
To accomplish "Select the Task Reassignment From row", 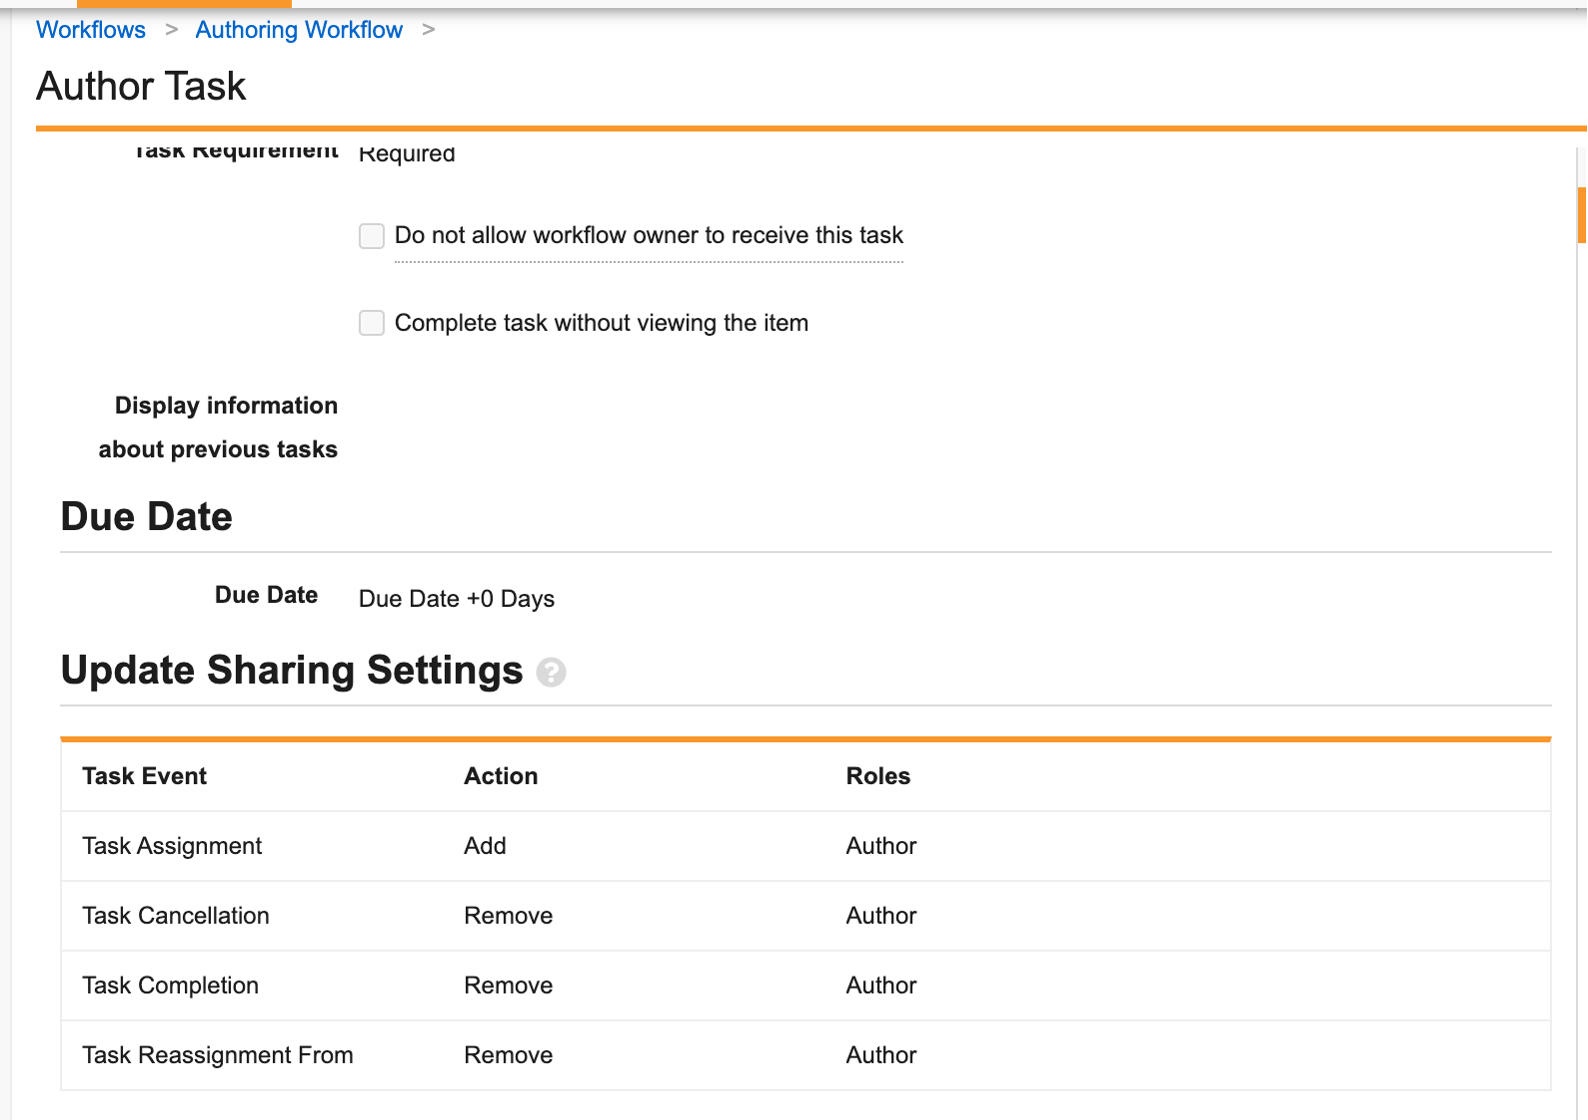I will pyautogui.click(x=217, y=1055).
